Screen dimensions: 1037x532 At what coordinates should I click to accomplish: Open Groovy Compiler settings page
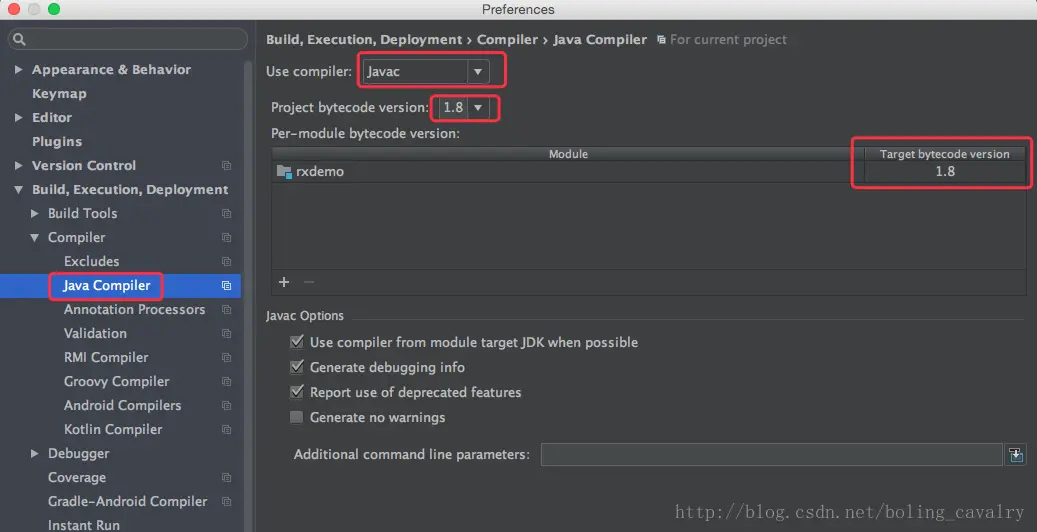[x=116, y=381]
